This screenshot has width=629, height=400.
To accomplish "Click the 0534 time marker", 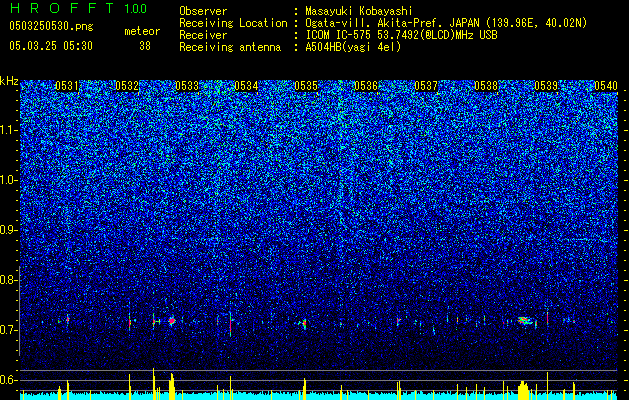I will point(246,86).
